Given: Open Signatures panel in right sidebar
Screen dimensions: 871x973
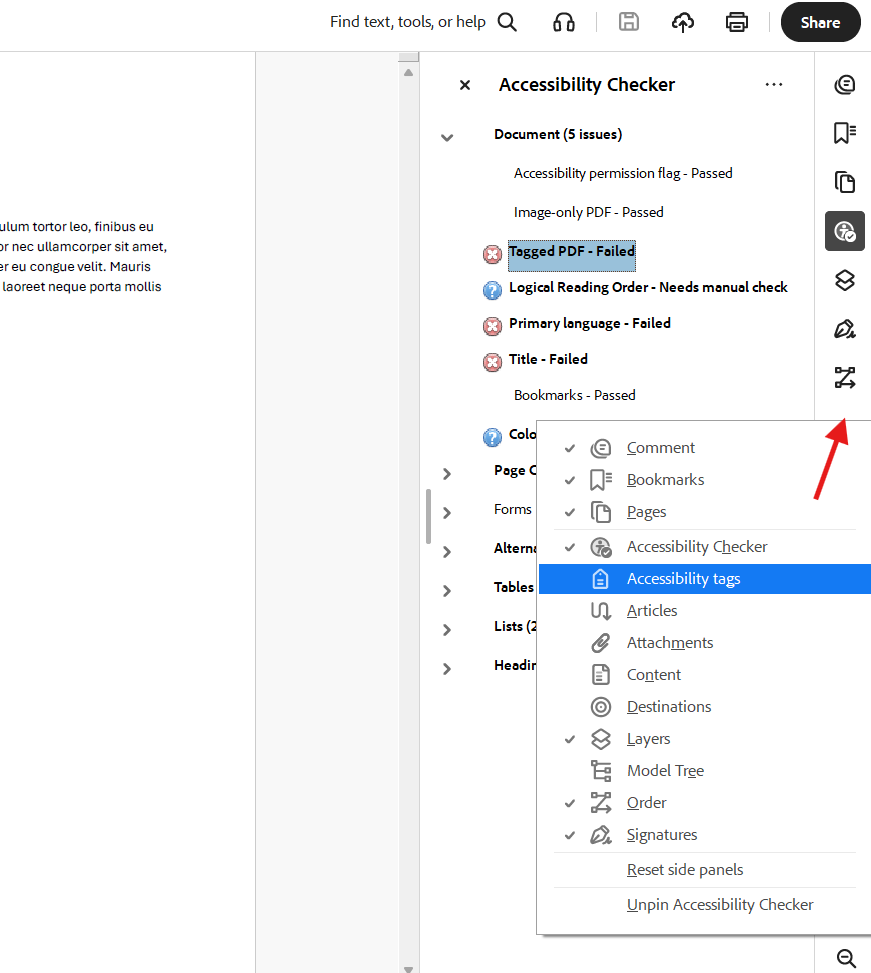Looking at the screenshot, I should [844, 328].
